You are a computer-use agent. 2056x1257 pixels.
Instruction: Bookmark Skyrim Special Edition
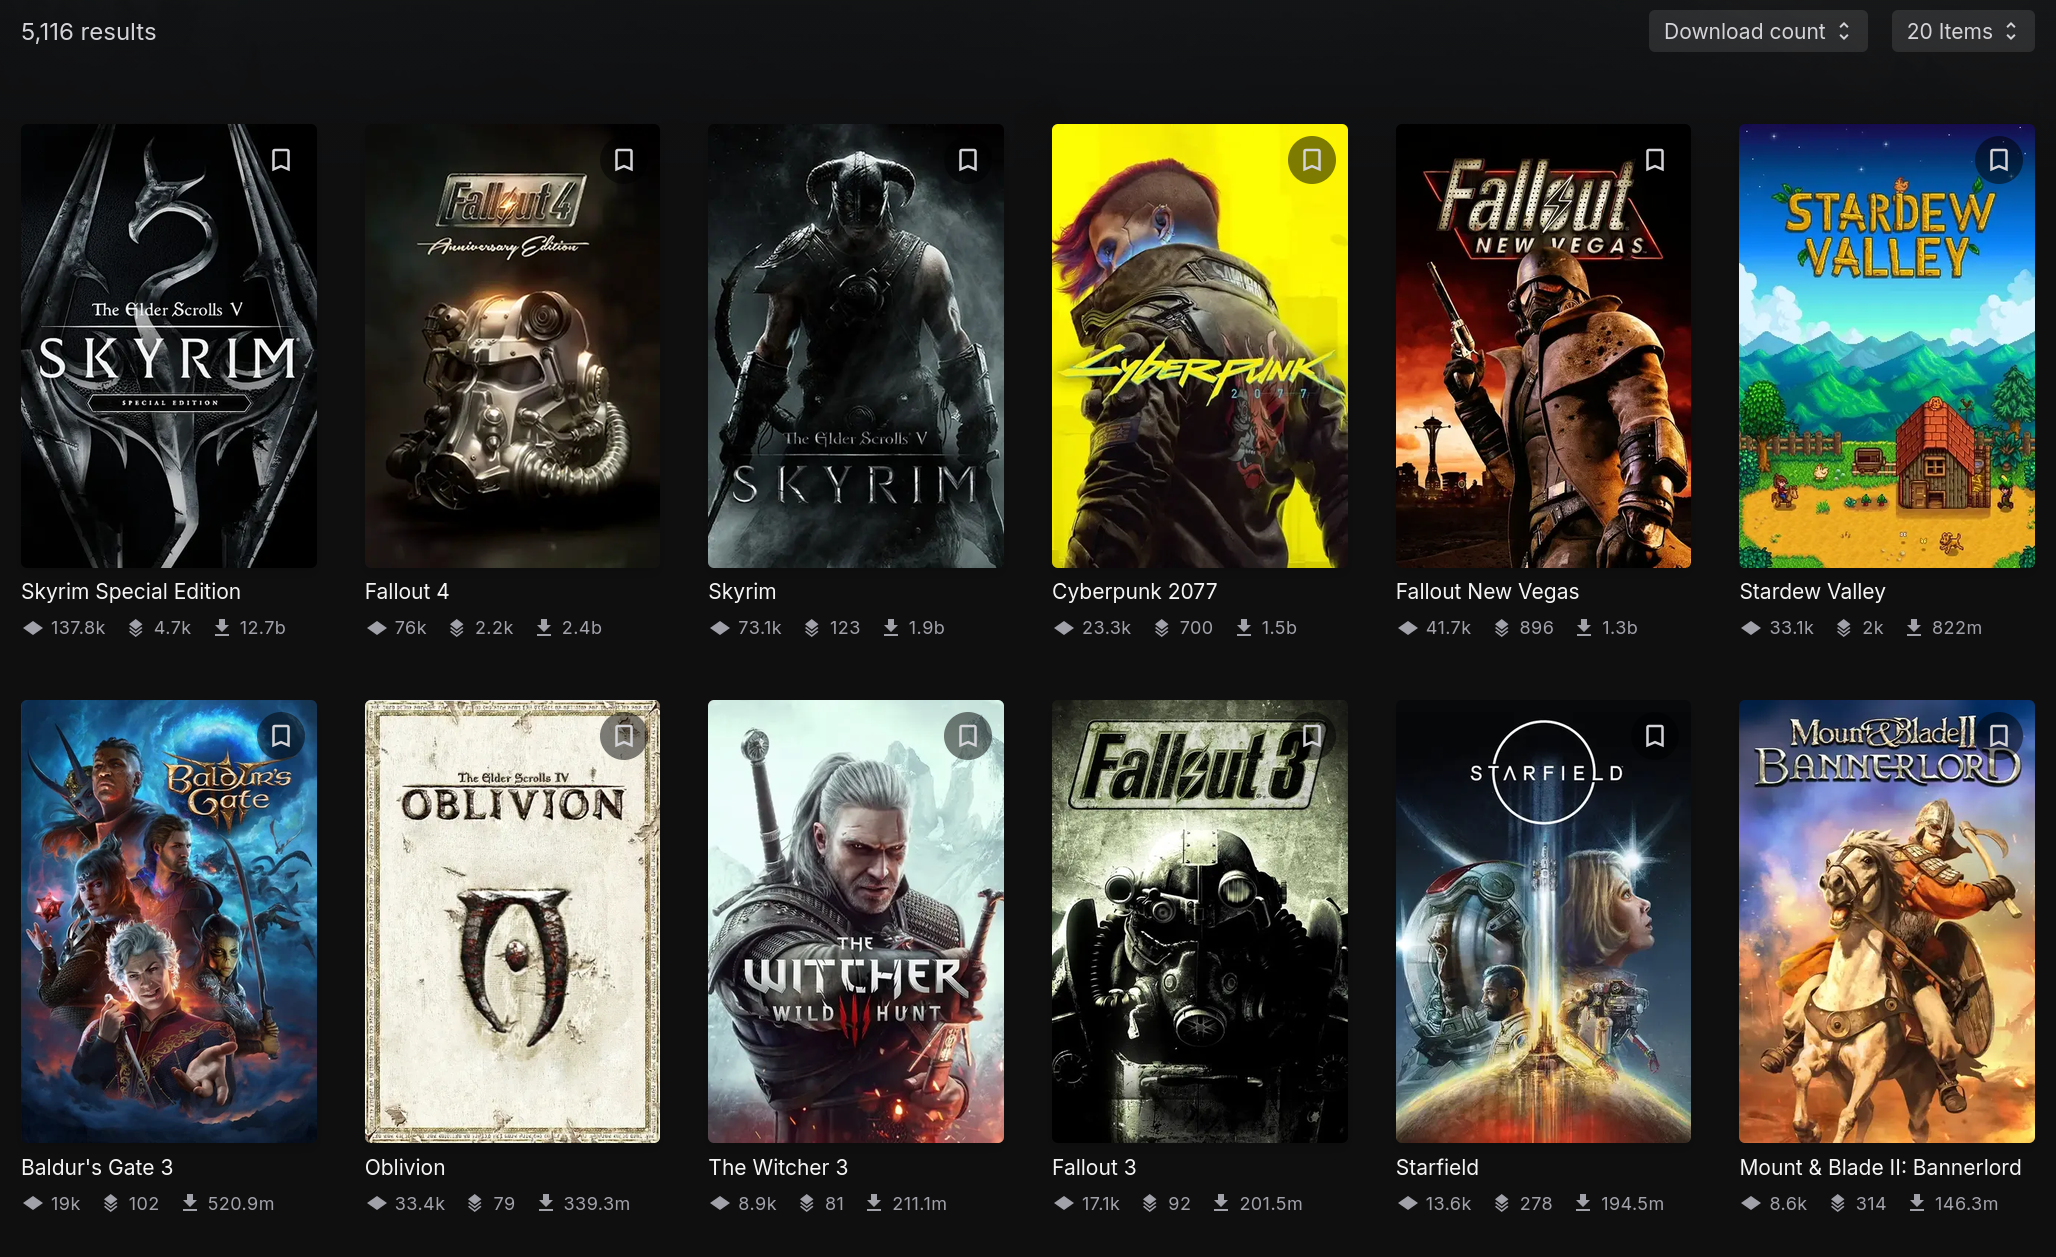(x=281, y=160)
